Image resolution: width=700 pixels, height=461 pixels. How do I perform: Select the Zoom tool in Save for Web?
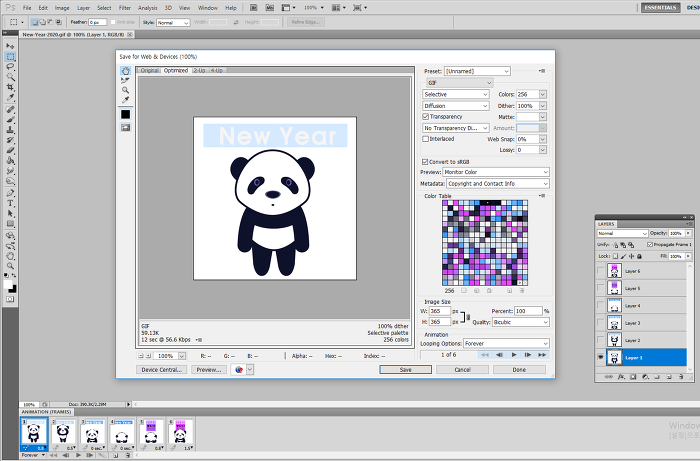125,90
